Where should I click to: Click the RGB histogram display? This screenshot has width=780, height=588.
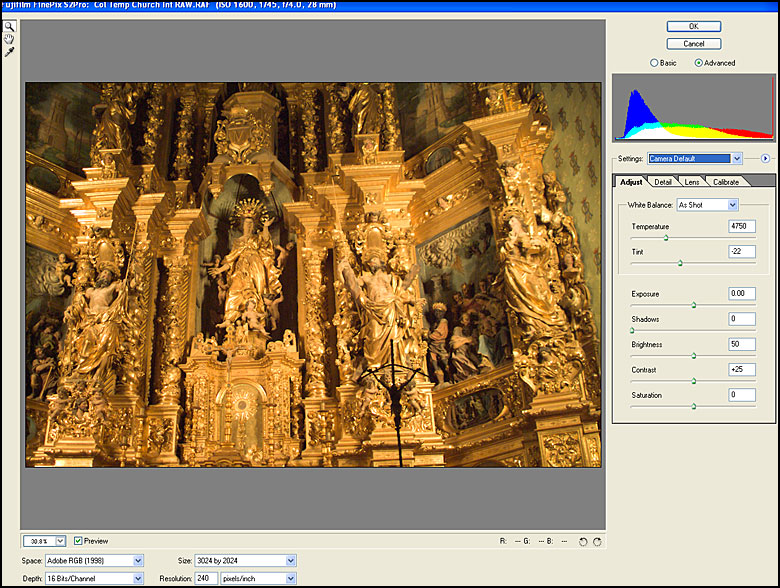[693, 107]
